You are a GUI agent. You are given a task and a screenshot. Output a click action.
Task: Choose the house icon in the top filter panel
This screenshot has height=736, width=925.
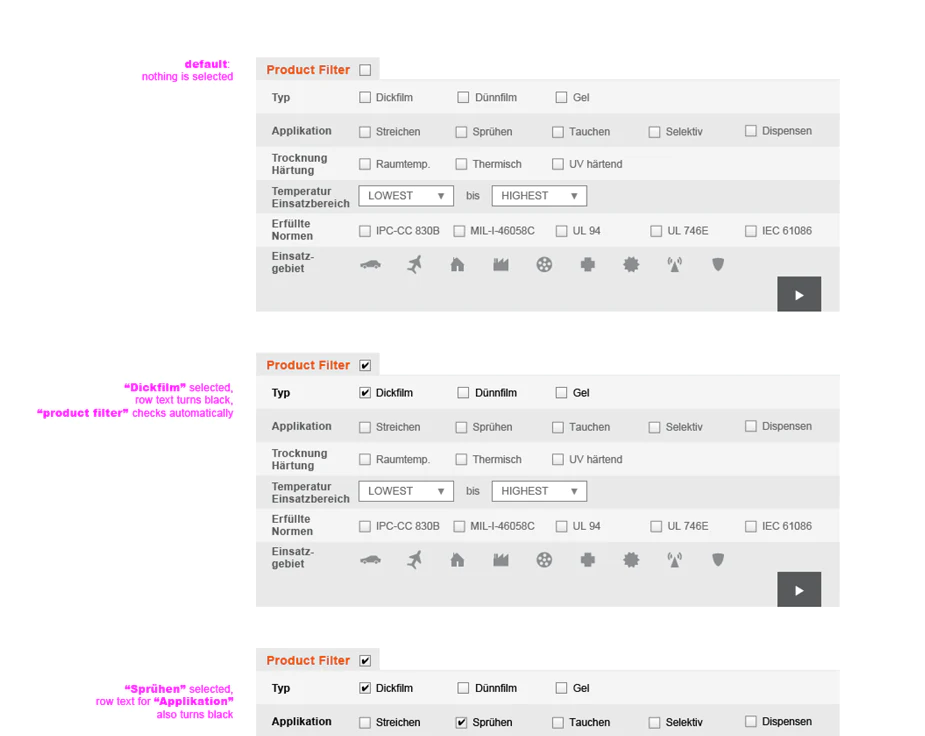click(457, 264)
